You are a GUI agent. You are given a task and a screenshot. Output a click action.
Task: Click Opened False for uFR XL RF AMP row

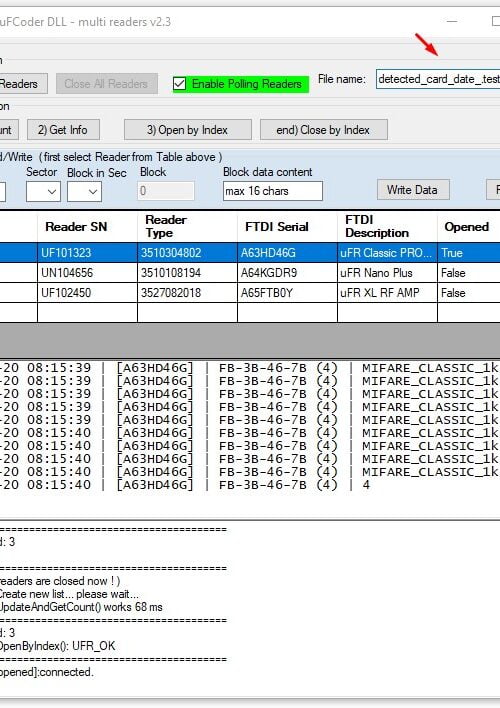click(469, 293)
